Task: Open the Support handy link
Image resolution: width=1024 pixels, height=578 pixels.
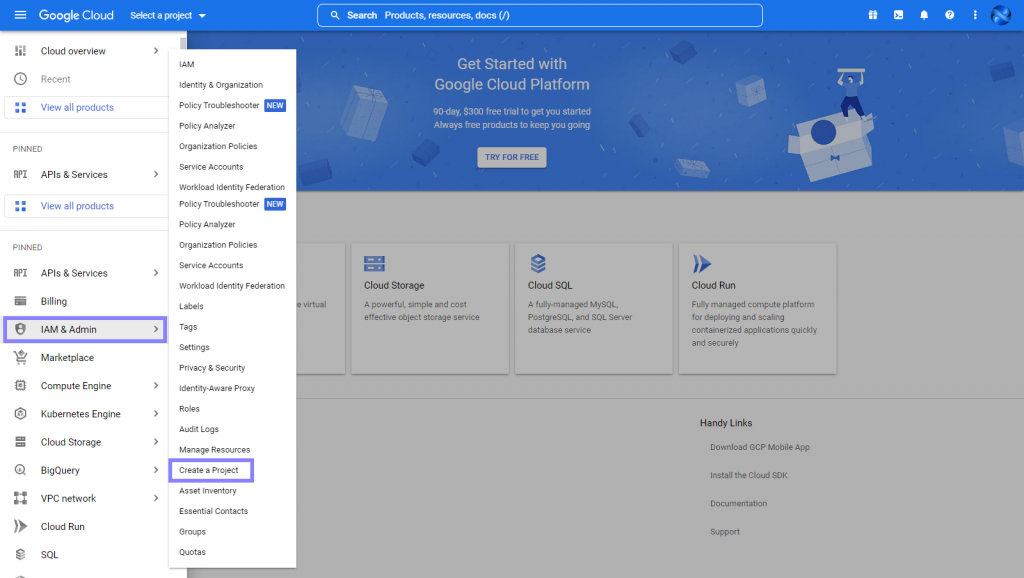Action: pos(725,532)
